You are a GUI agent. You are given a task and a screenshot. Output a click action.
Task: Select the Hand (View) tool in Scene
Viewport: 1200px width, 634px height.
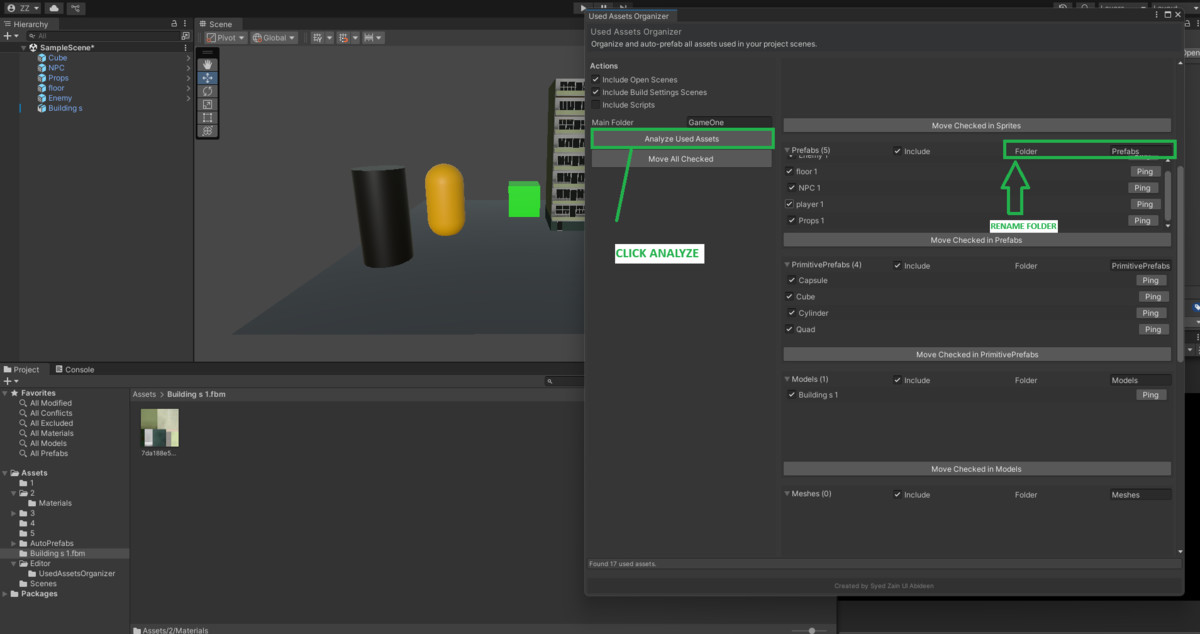[x=208, y=65]
